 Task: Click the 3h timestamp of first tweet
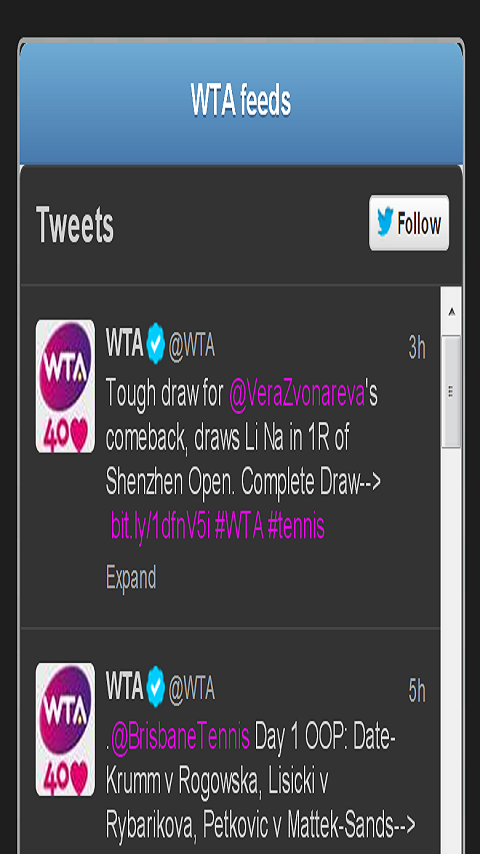(x=417, y=347)
